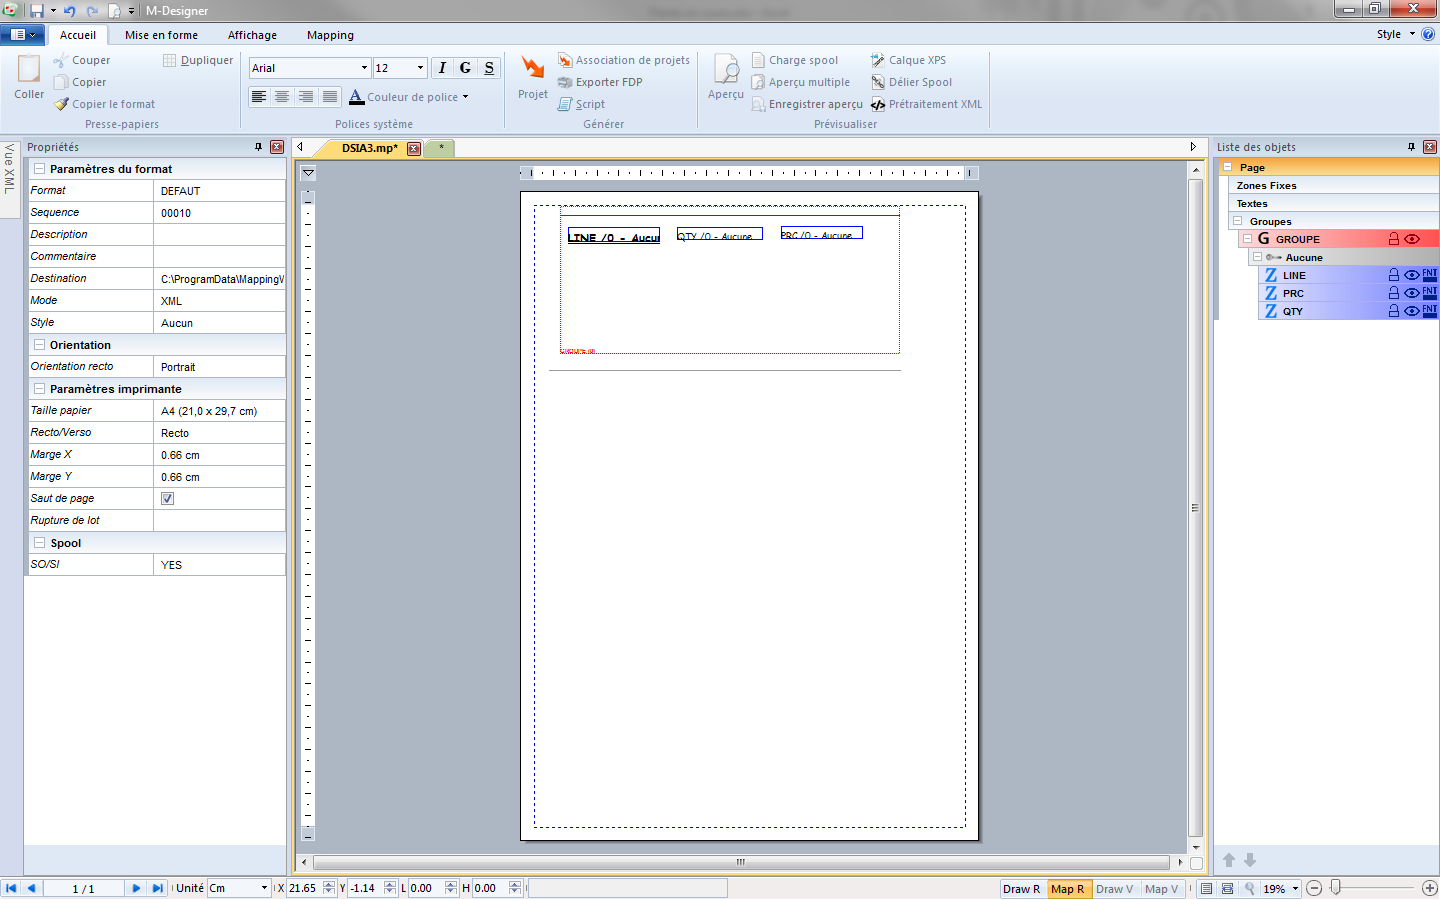1440x900 pixels.
Task: Switch to Draw R mode
Action: coord(1022,888)
